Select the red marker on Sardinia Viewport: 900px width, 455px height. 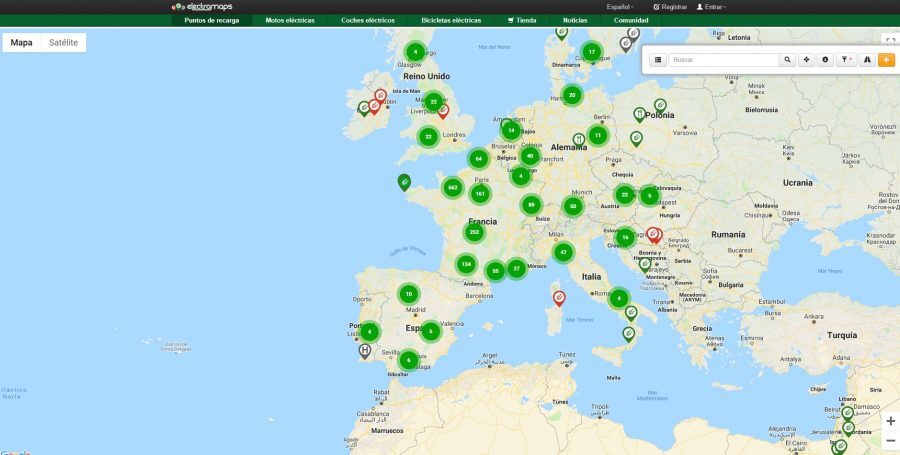(559, 298)
